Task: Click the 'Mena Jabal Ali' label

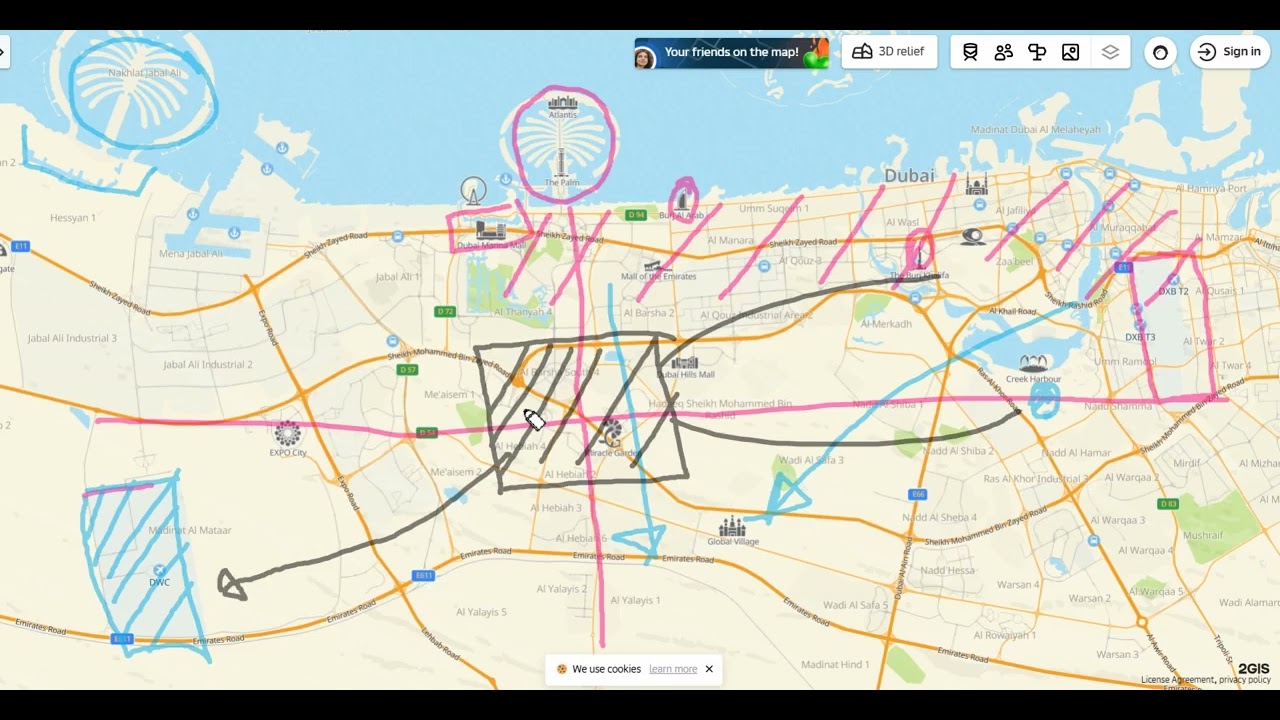Action: pyautogui.click(x=191, y=254)
